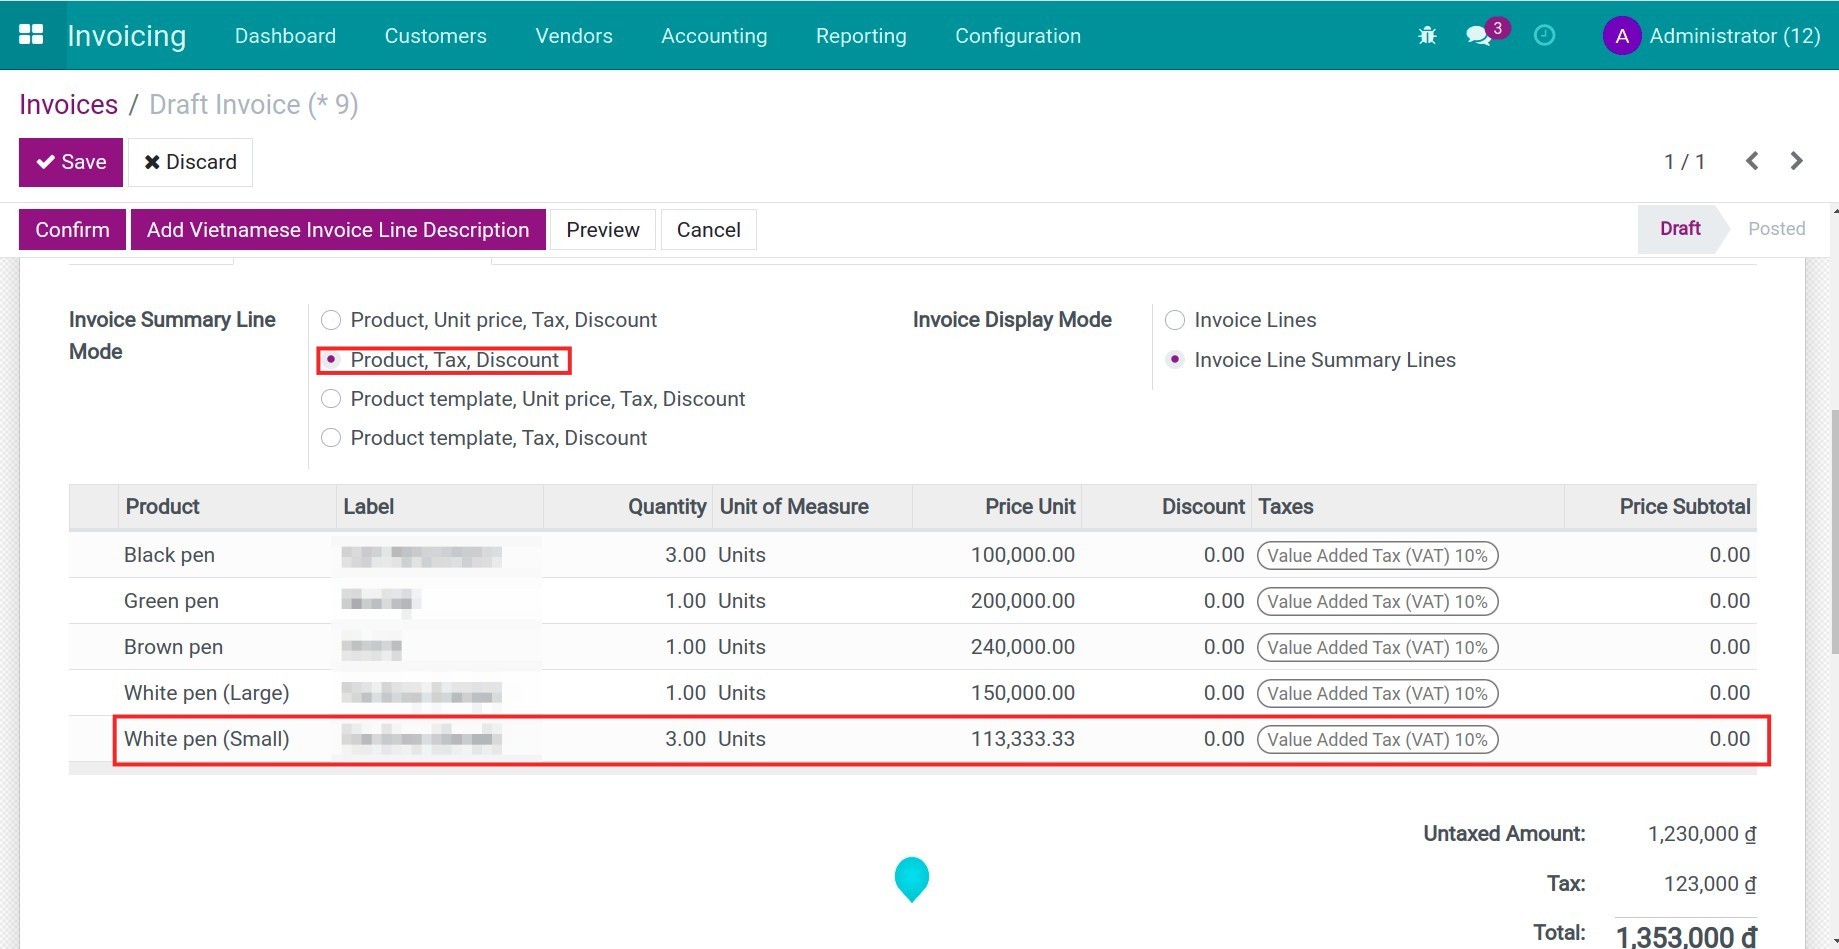The image size is (1839, 949).
Task: Confirm the draft invoice
Action: coord(71,229)
